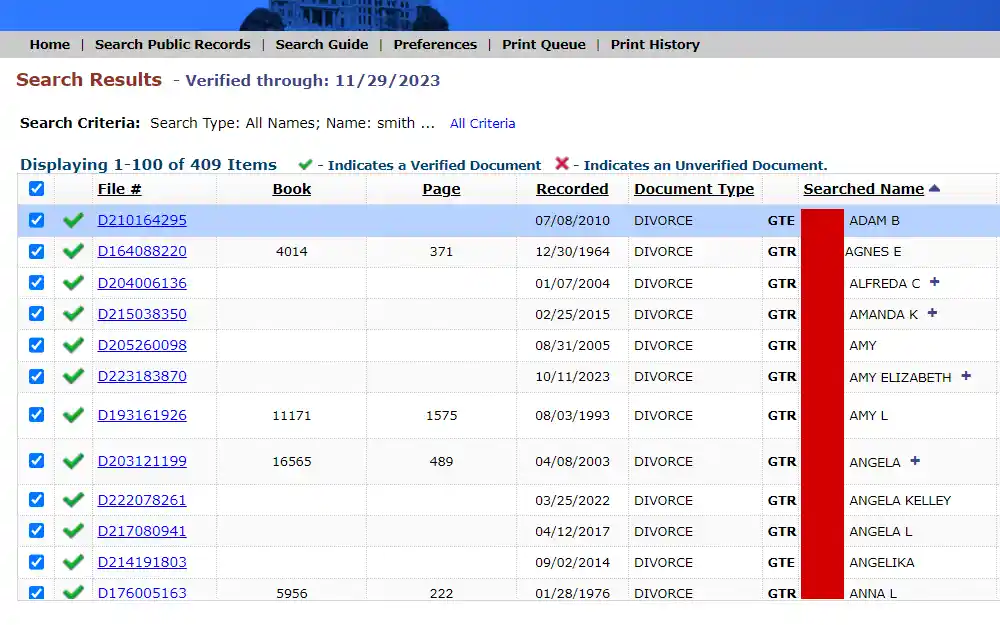Click the plus icon next to ANGELA
This screenshot has width=1000, height=625.
[915, 462]
